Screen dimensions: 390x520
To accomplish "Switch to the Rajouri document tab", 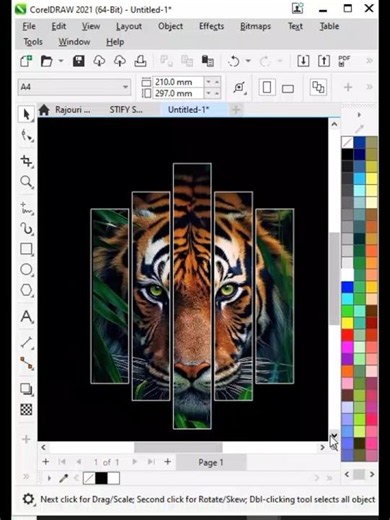I will [x=73, y=110].
